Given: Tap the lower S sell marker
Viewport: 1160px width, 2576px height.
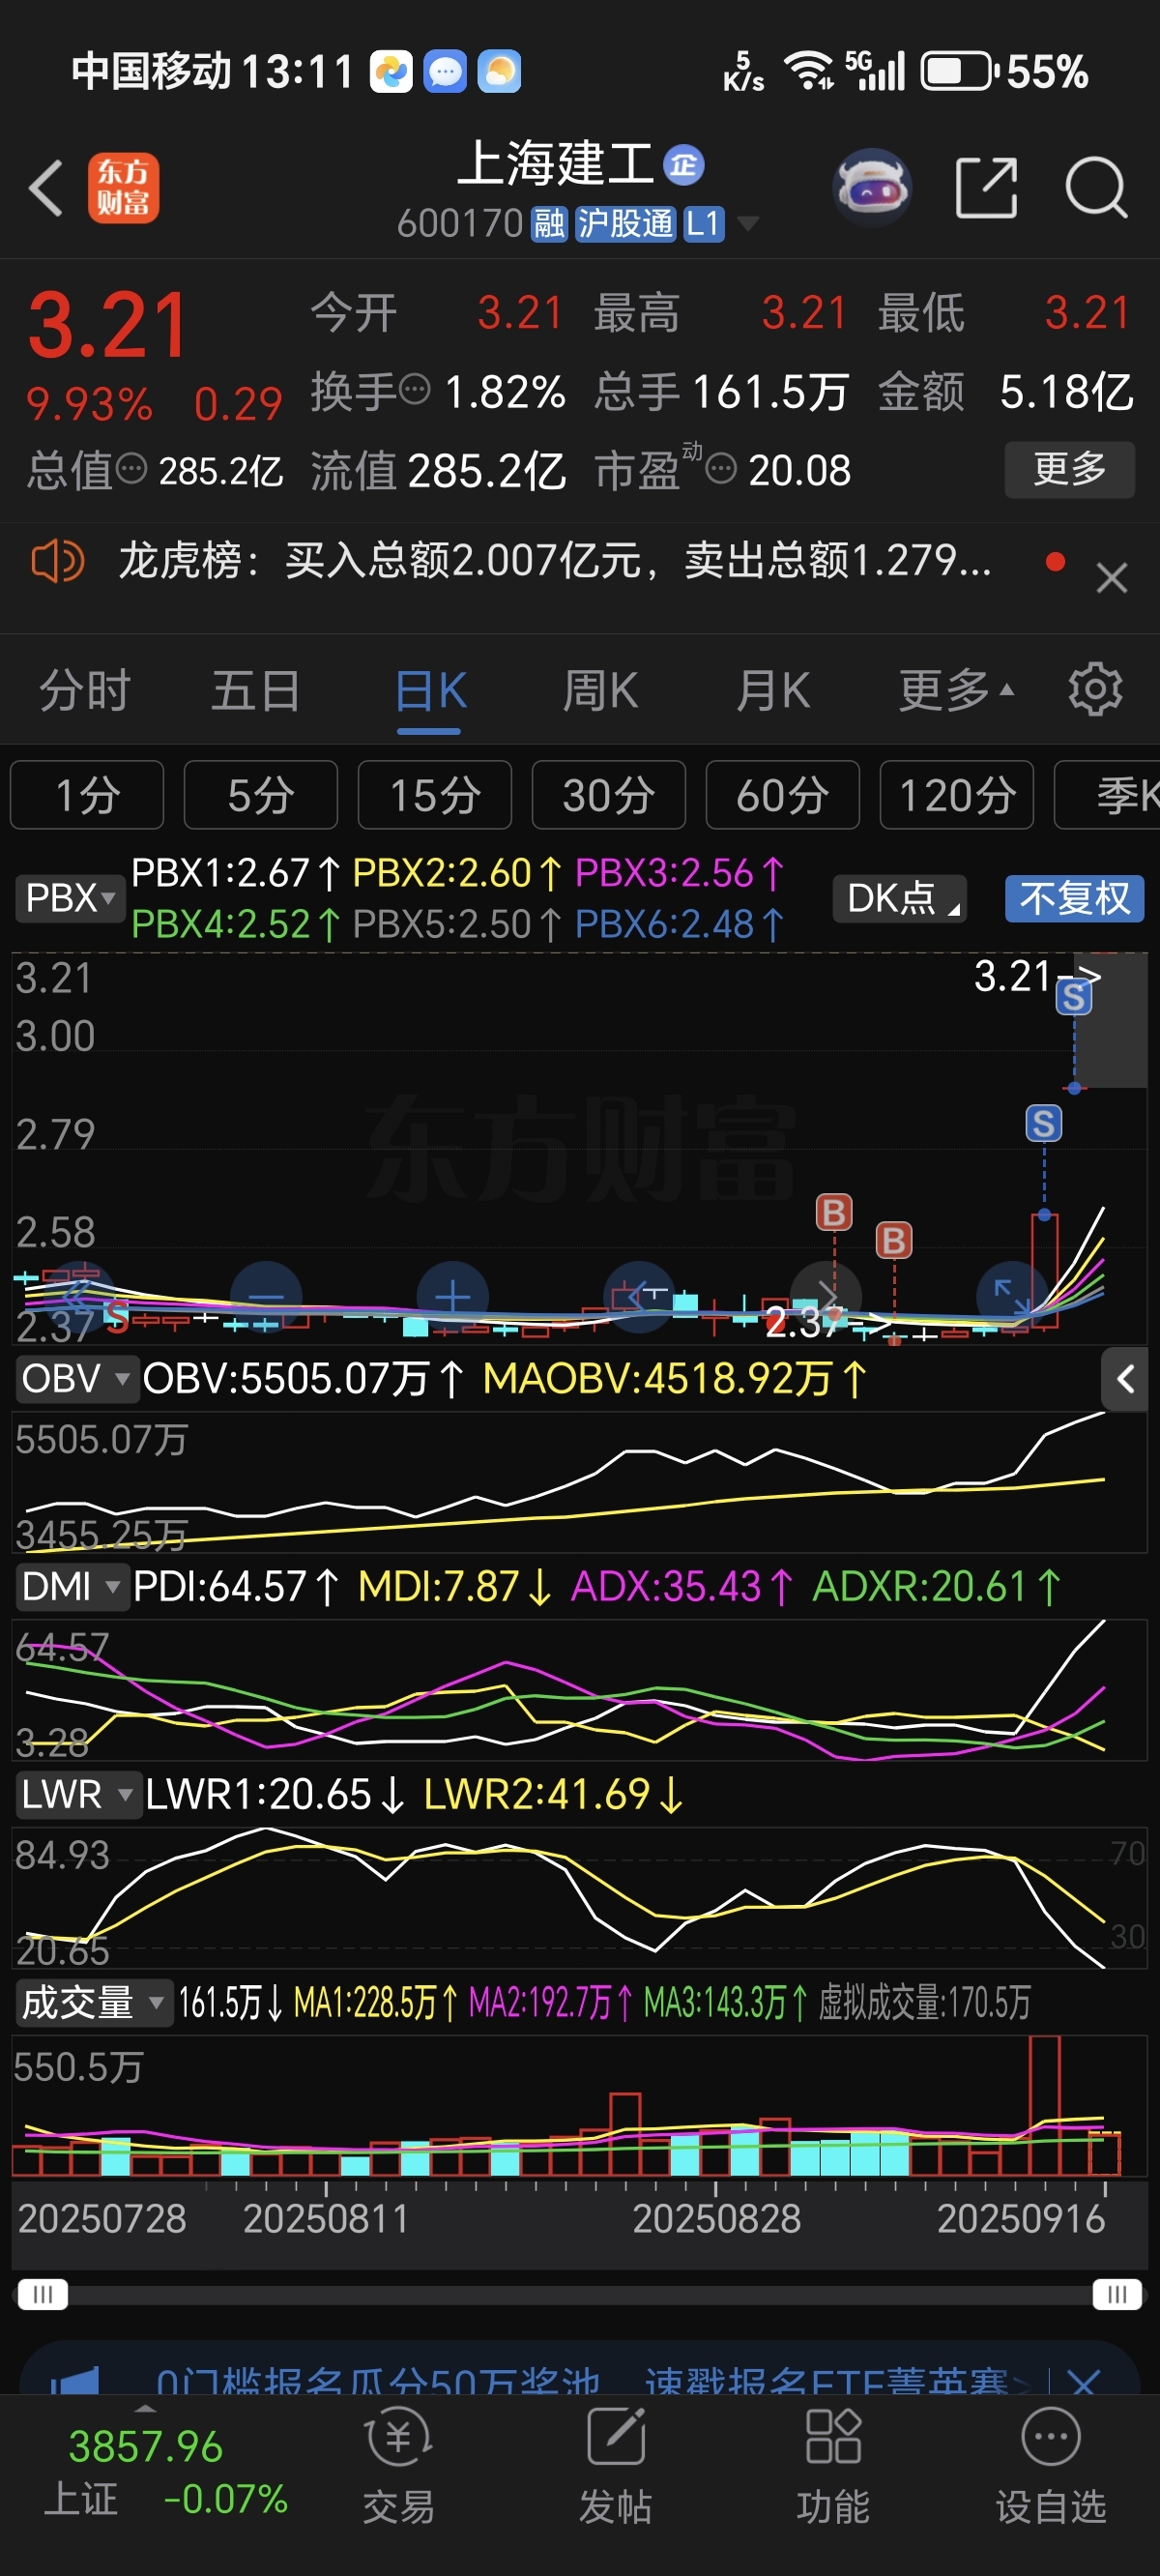Looking at the screenshot, I should point(1044,1123).
